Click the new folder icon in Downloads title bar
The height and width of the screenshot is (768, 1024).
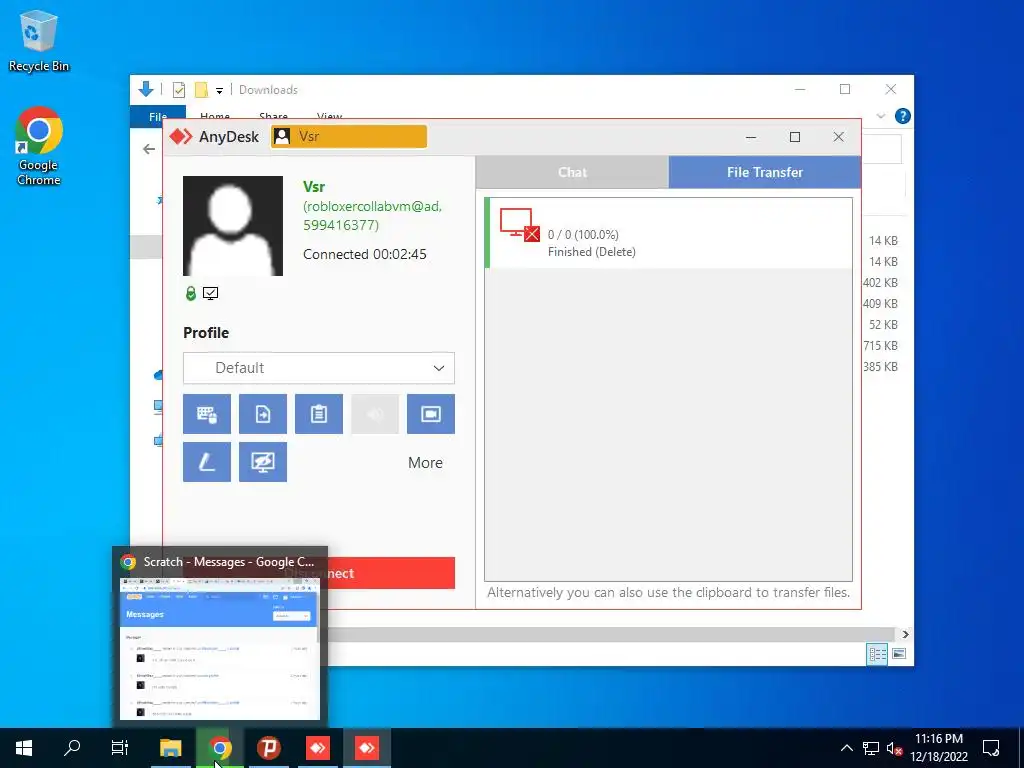pyautogui.click(x=202, y=89)
